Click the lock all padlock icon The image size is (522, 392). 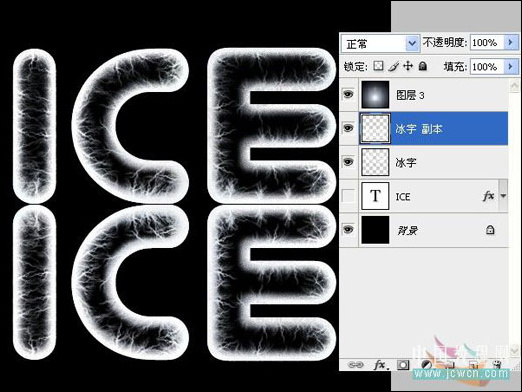pyautogui.click(x=423, y=66)
